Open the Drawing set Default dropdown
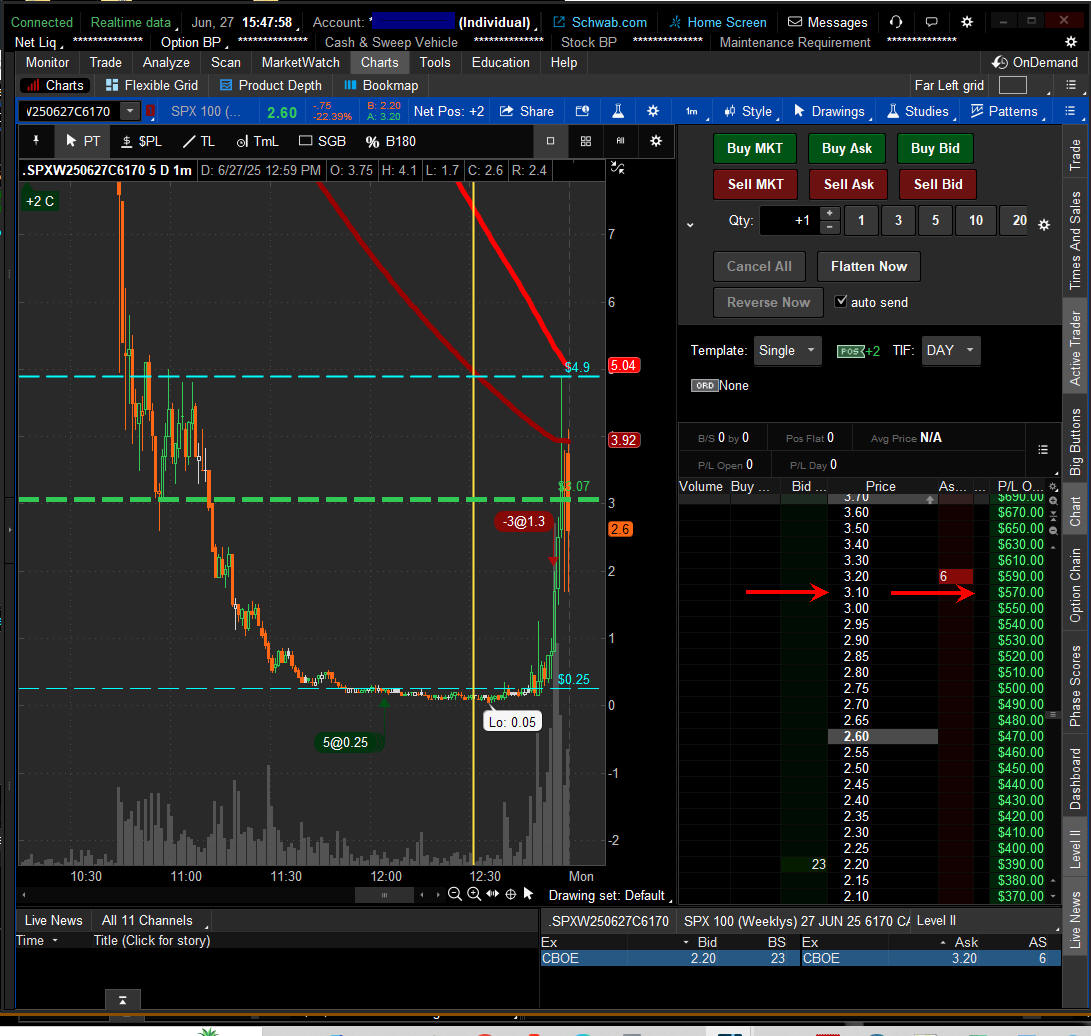 click(610, 895)
